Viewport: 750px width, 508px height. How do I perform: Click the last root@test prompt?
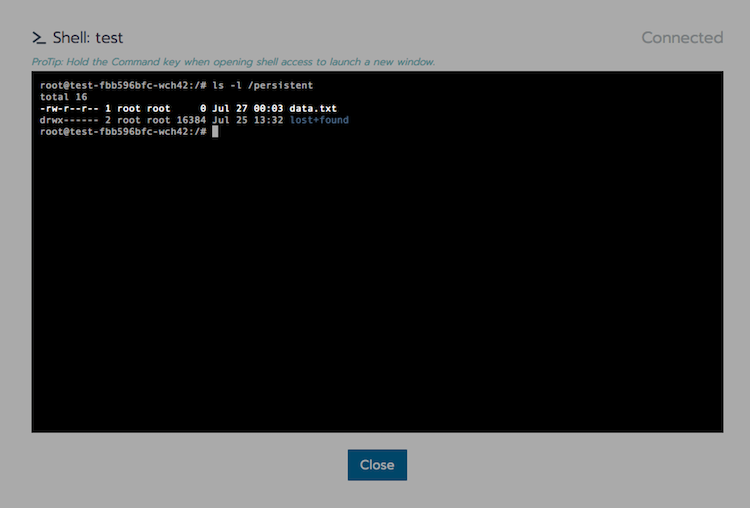pyautogui.click(x=122, y=131)
